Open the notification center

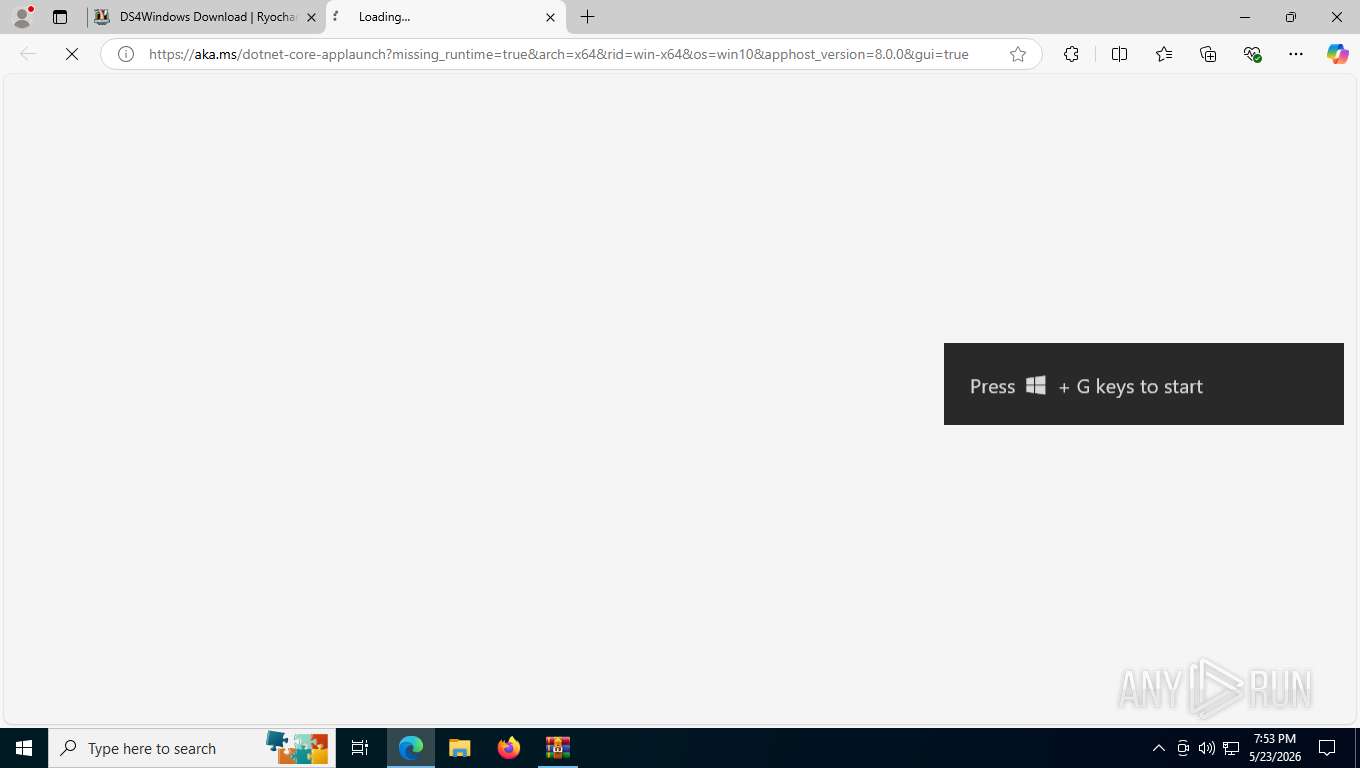click(x=1328, y=748)
